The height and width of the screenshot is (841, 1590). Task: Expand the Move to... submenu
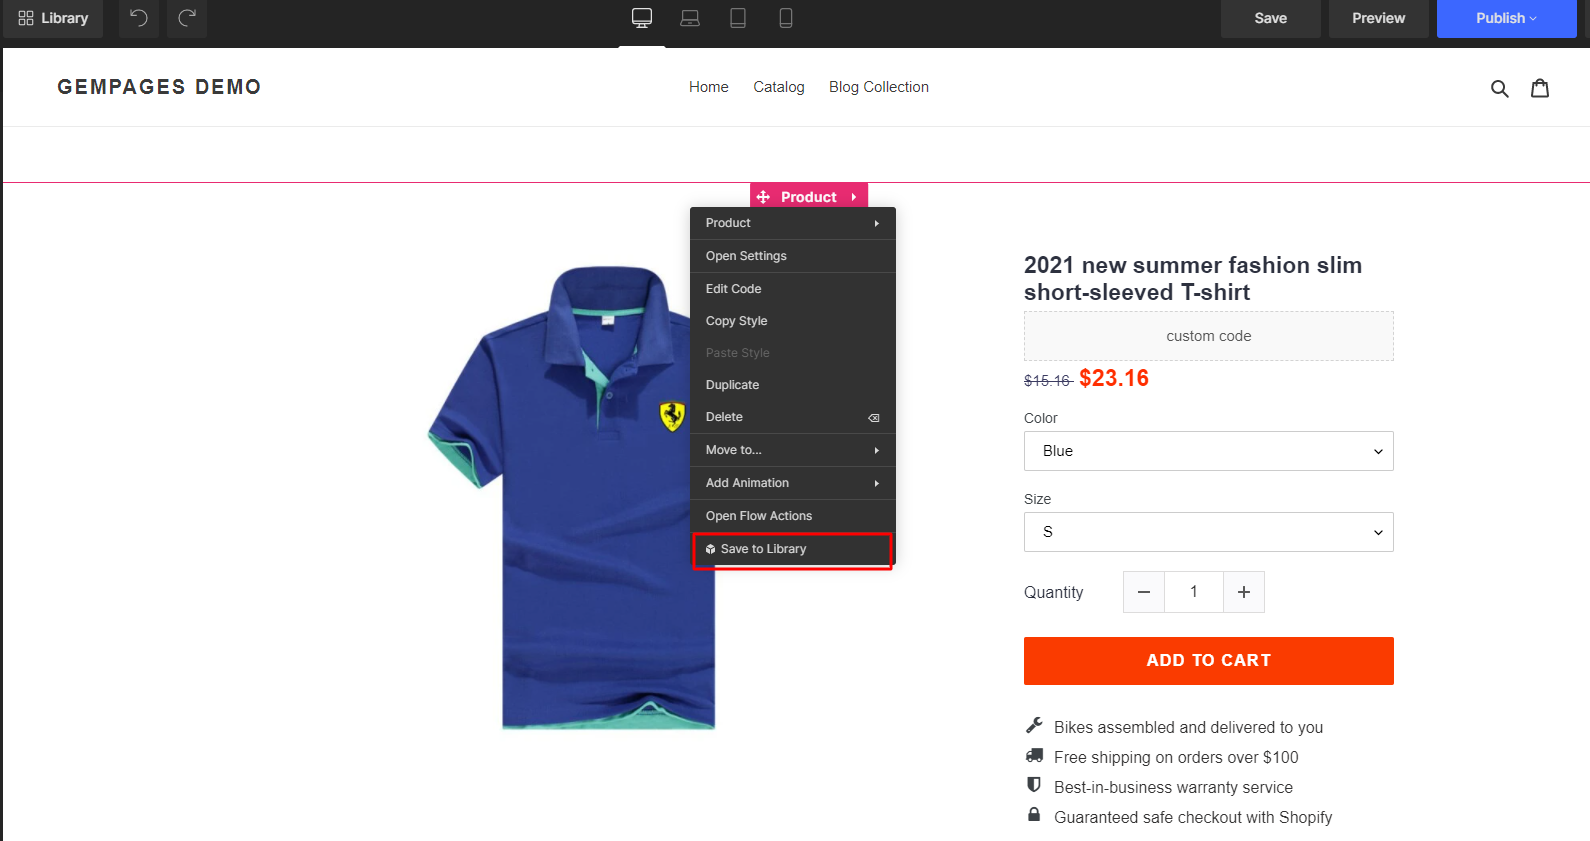(792, 450)
